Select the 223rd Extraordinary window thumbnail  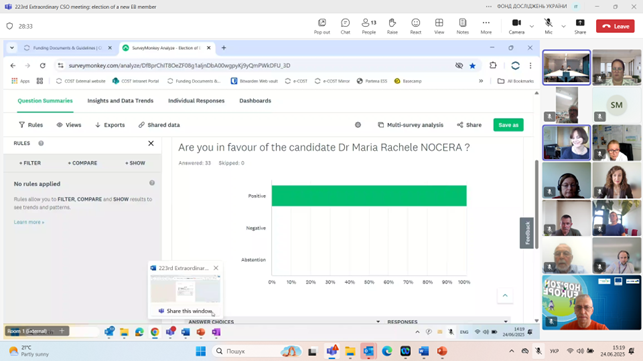(x=185, y=289)
